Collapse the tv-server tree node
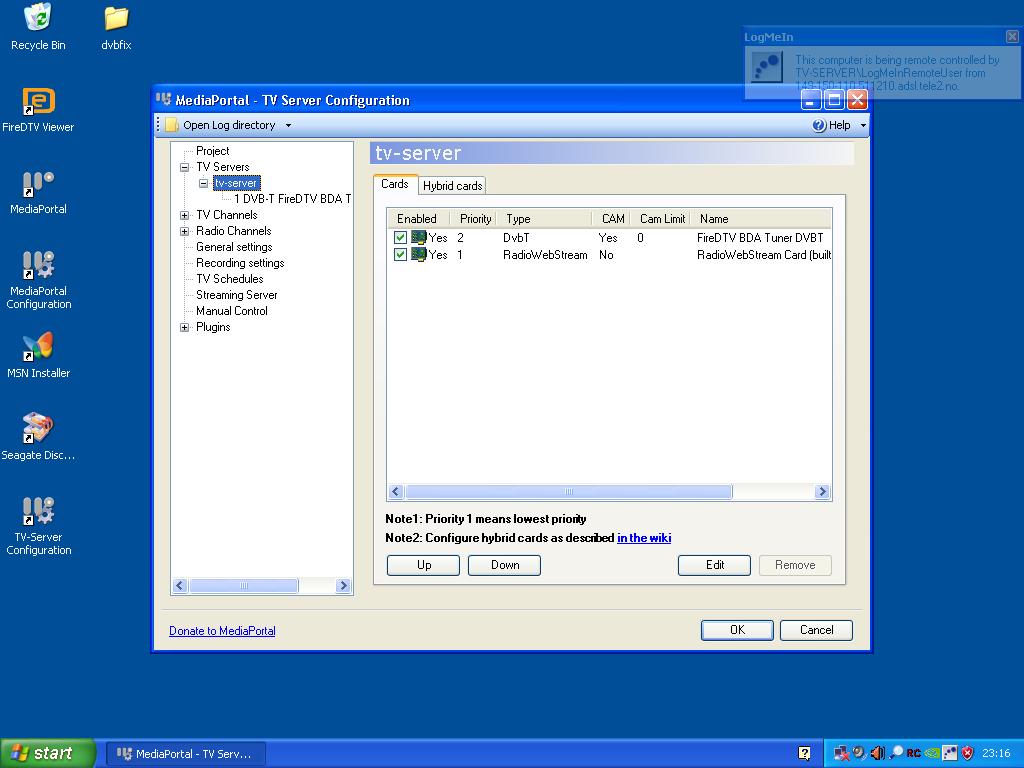The height and width of the screenshot is (768, 1024). click(204, 184)
